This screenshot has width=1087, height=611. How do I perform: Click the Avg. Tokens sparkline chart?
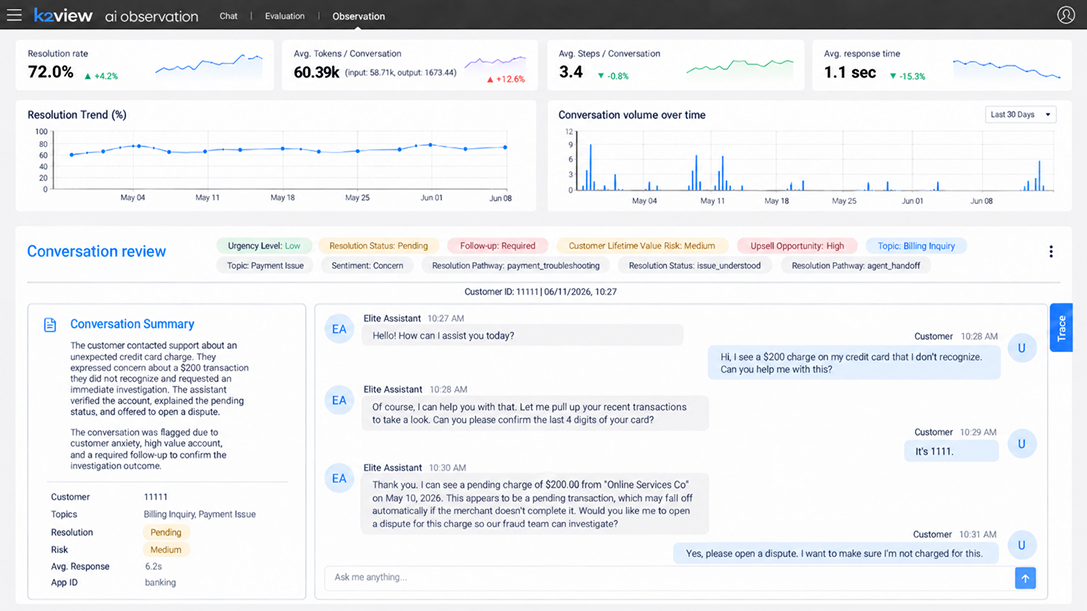click(x=495, y=63)
